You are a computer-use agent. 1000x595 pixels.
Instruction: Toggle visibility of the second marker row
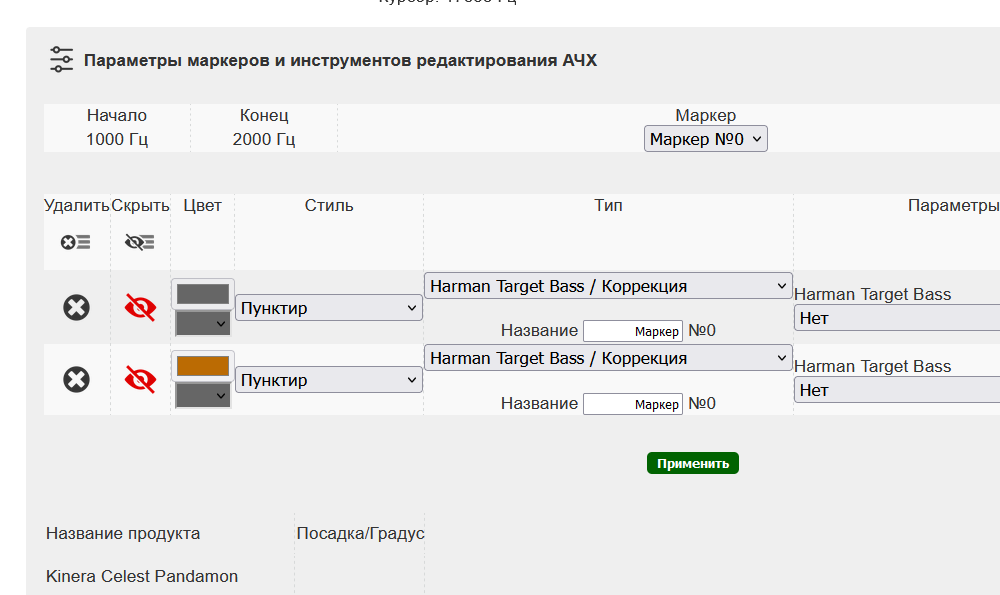140,379
